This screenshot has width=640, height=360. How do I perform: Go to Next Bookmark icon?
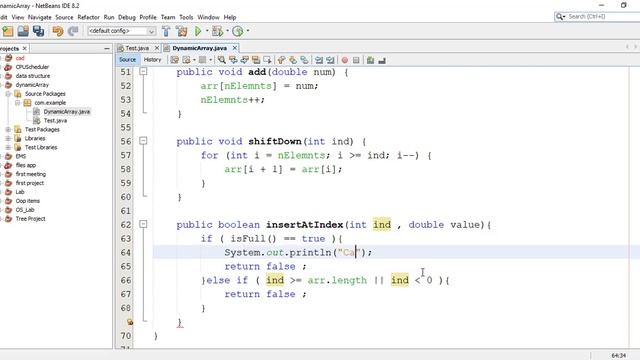tap(293, 60)
